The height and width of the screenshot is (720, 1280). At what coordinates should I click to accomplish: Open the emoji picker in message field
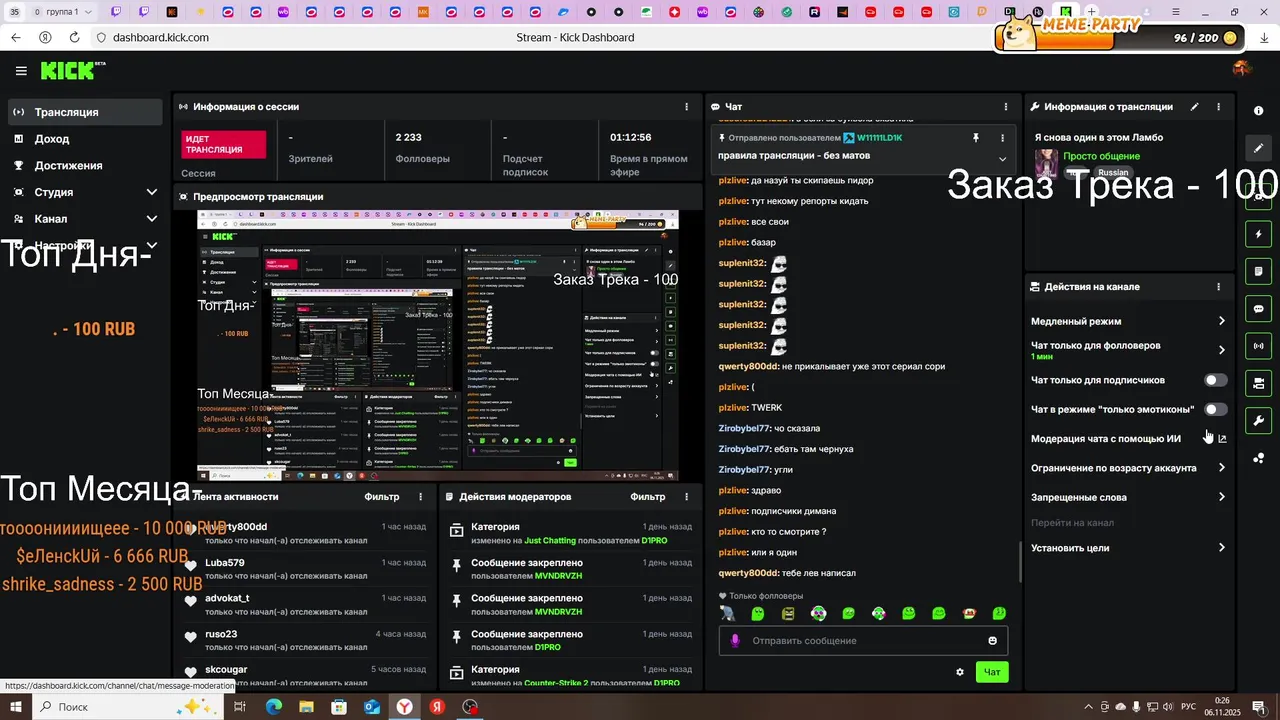tap(993, 641)
